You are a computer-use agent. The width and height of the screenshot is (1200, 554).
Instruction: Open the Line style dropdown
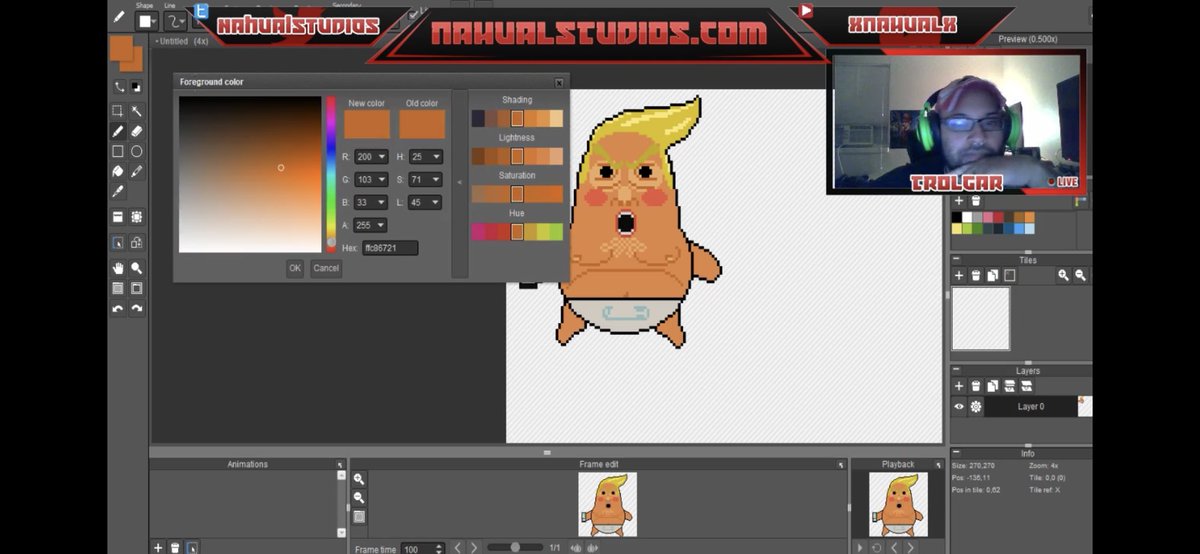[x=177, y=20]
